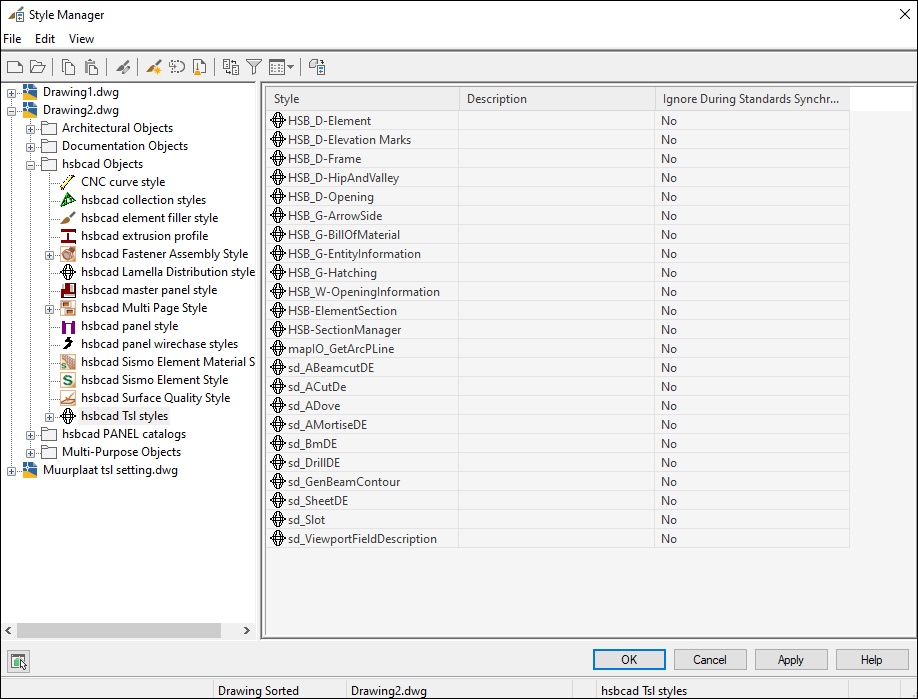Viewport: 918px width, 699px height.
Task: Select hsbcad Sismo Element Material node
Action: (x=167, y=362)
